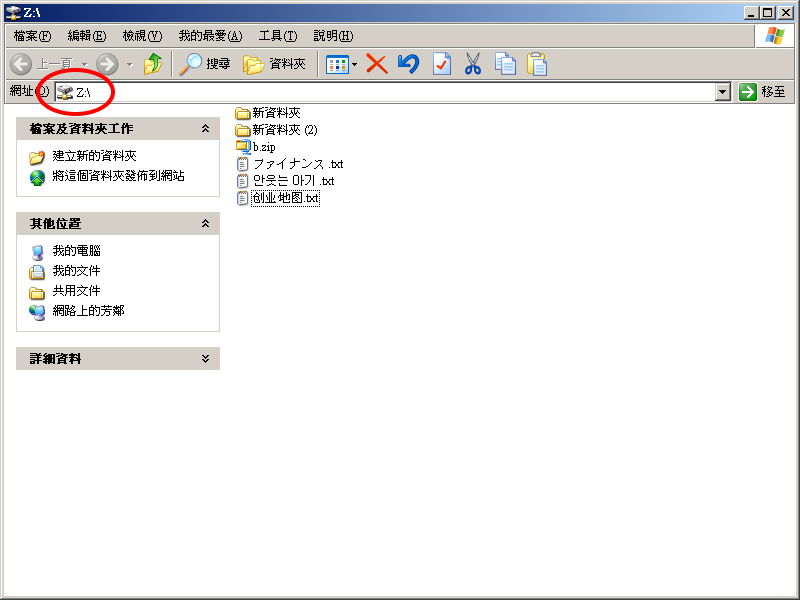Collapse the 檔案及資料夾工作 panel
Screen dimensions: 800x600
[x=205, y=129]
